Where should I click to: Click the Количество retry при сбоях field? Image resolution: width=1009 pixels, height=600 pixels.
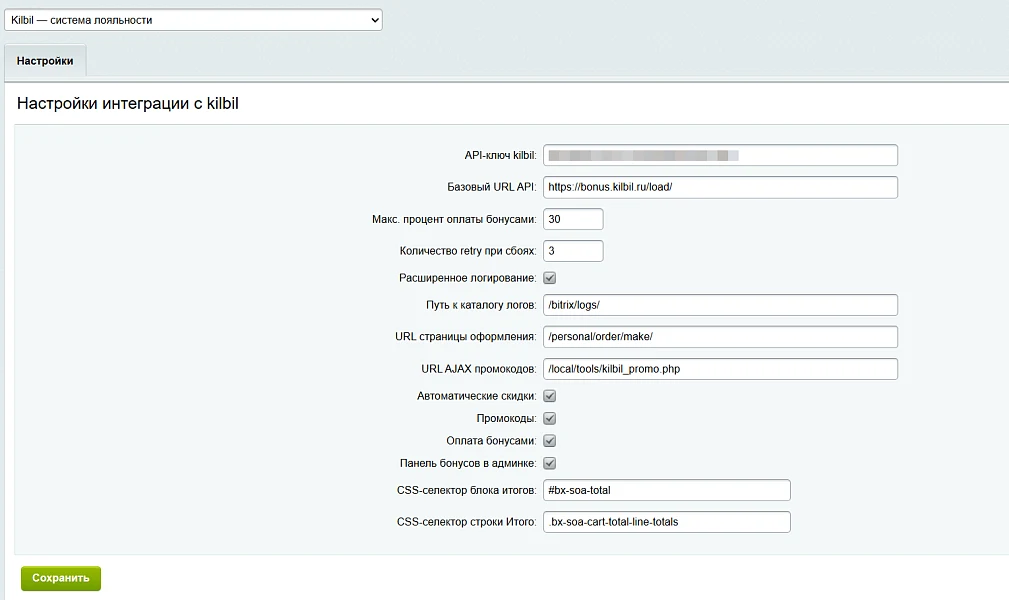(x=573, y=251)
